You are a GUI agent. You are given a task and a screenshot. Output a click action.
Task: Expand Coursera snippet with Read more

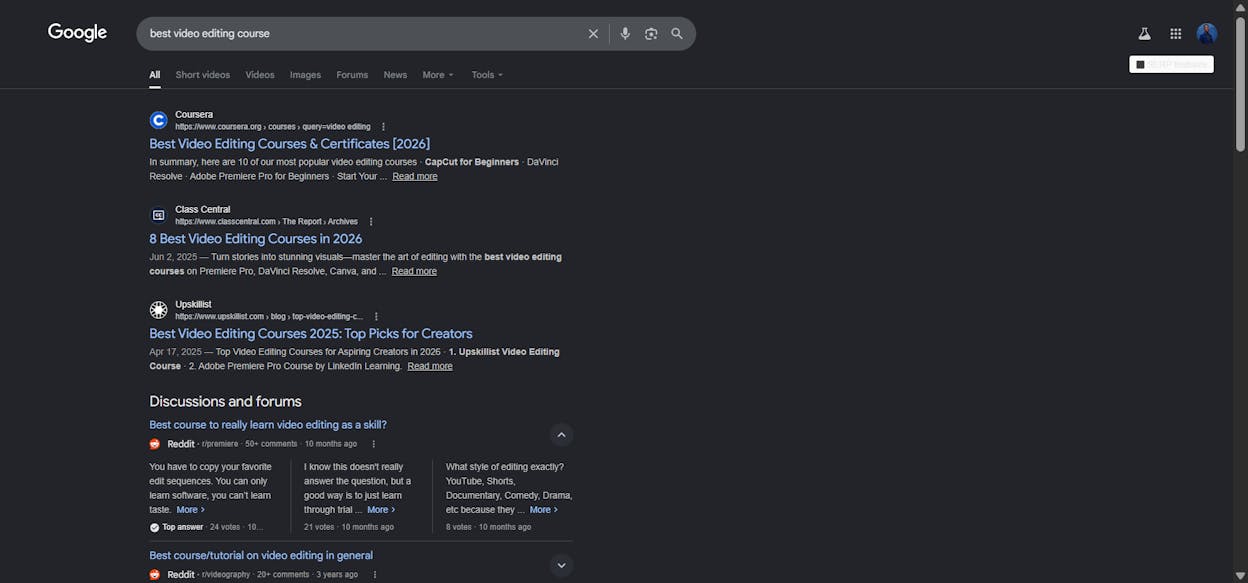click(415, 176)
